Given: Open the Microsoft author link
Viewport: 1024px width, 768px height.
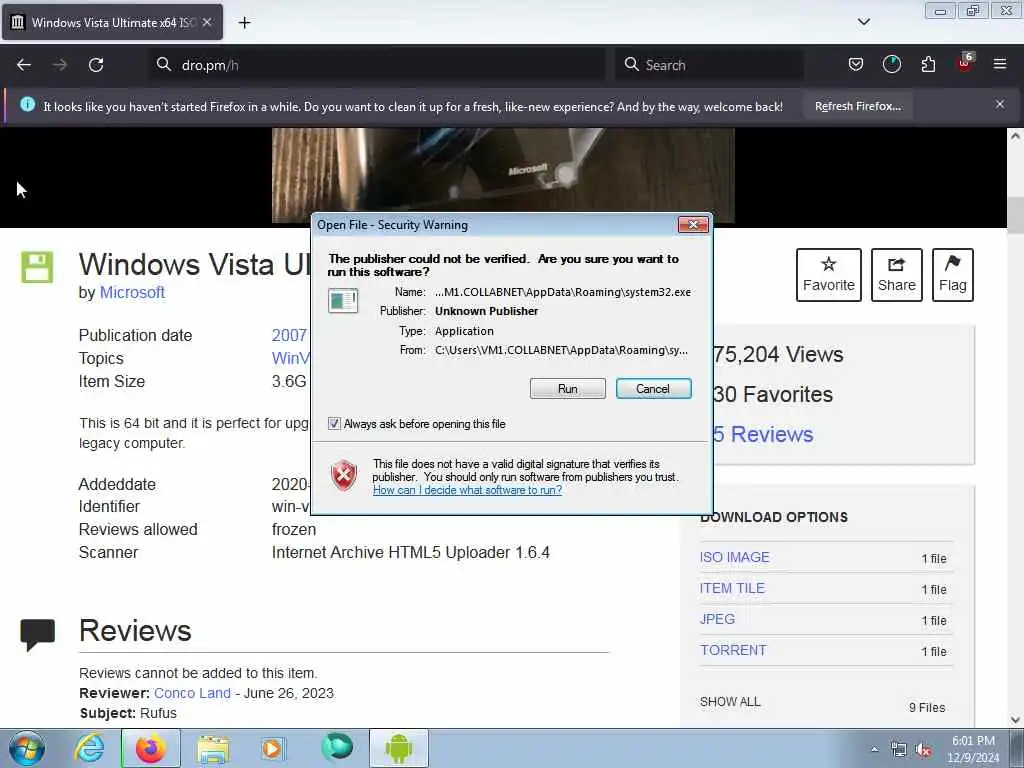Looking at the screenshot, I should point(132,293).
